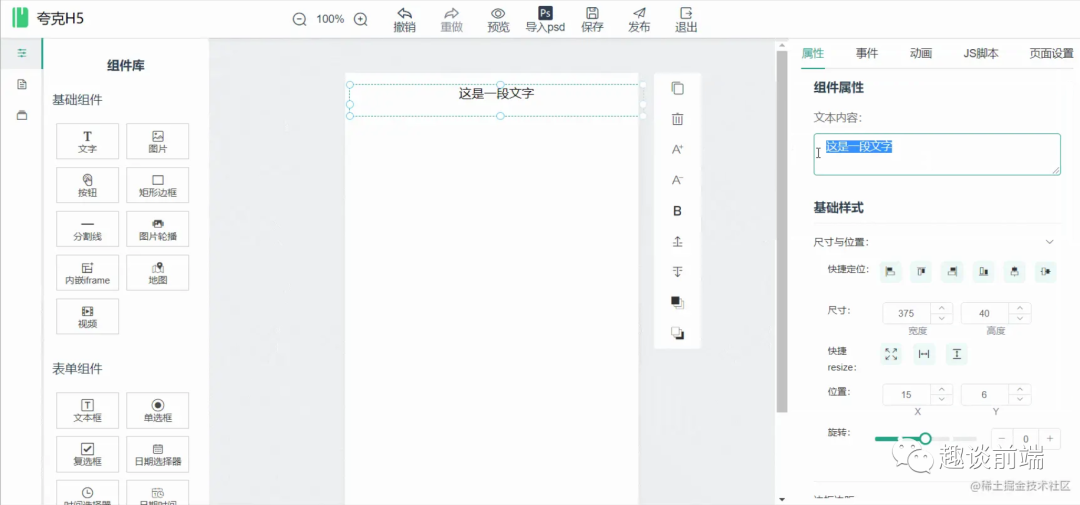Collapse the 尺寸与位置 section chevron

coord(1049,242)
